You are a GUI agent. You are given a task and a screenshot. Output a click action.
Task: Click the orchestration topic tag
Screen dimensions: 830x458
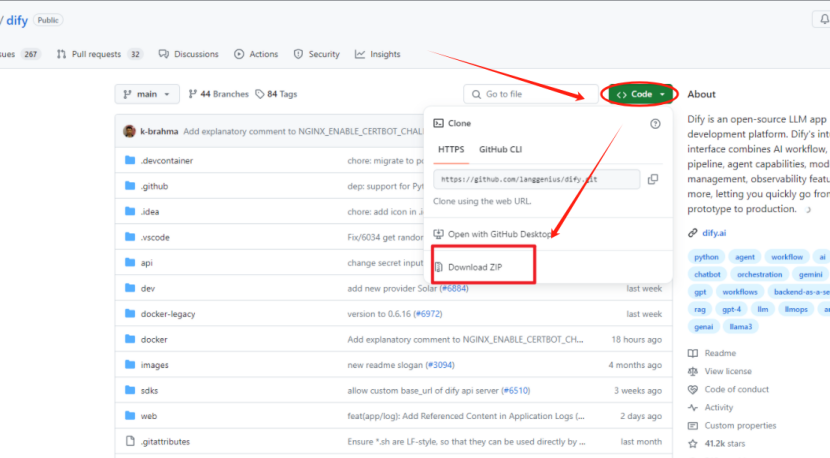759,274
